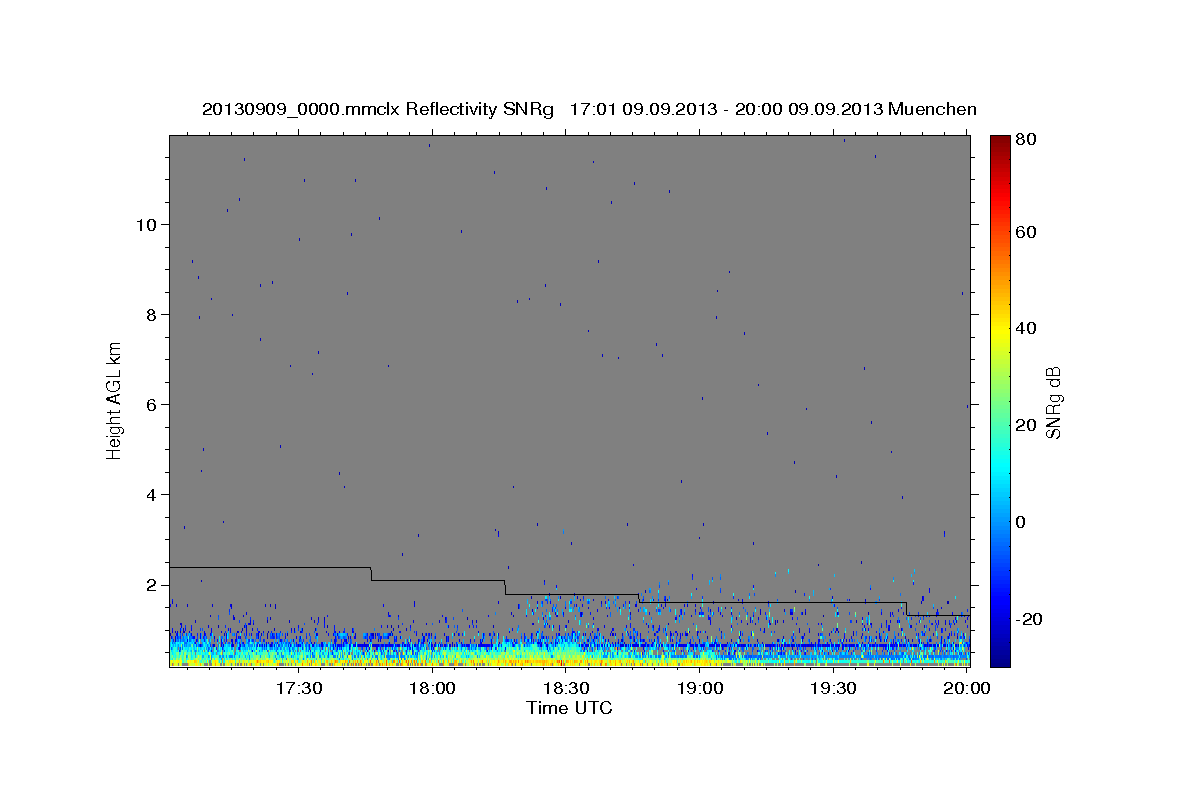Image resolution: width=1200 pixels, height=800 pixels.
Task: Click the colorbar value label 60
Action: point(1026,232)
